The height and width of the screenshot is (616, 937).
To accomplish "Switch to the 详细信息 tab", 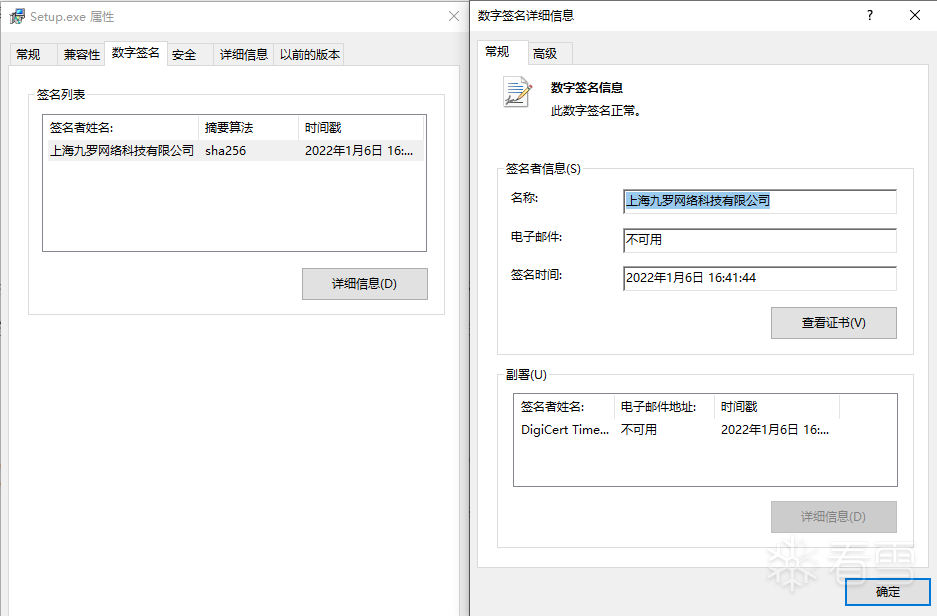I will [x=244, y=54].
